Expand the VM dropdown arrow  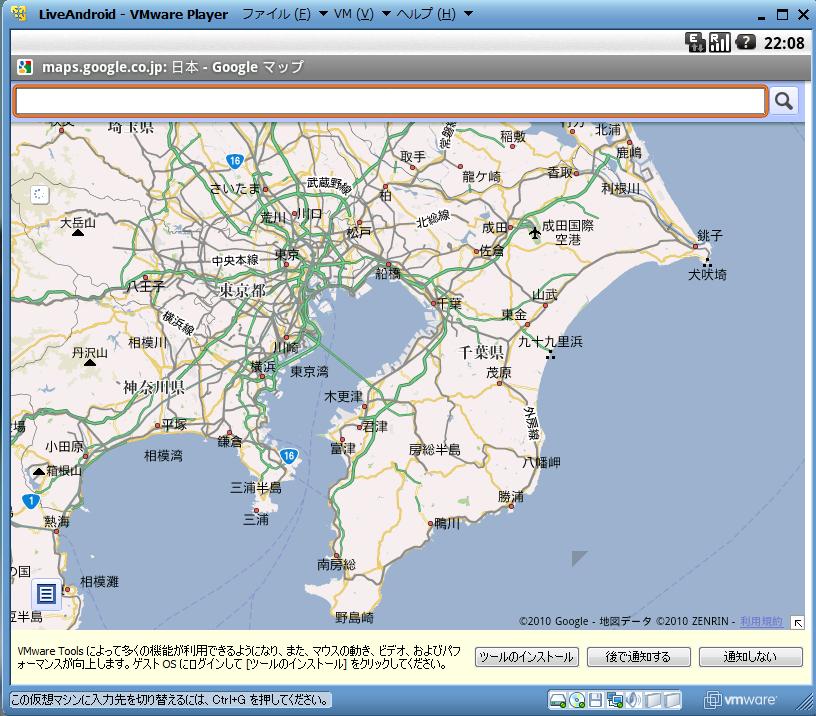click(x=386, y=14)
